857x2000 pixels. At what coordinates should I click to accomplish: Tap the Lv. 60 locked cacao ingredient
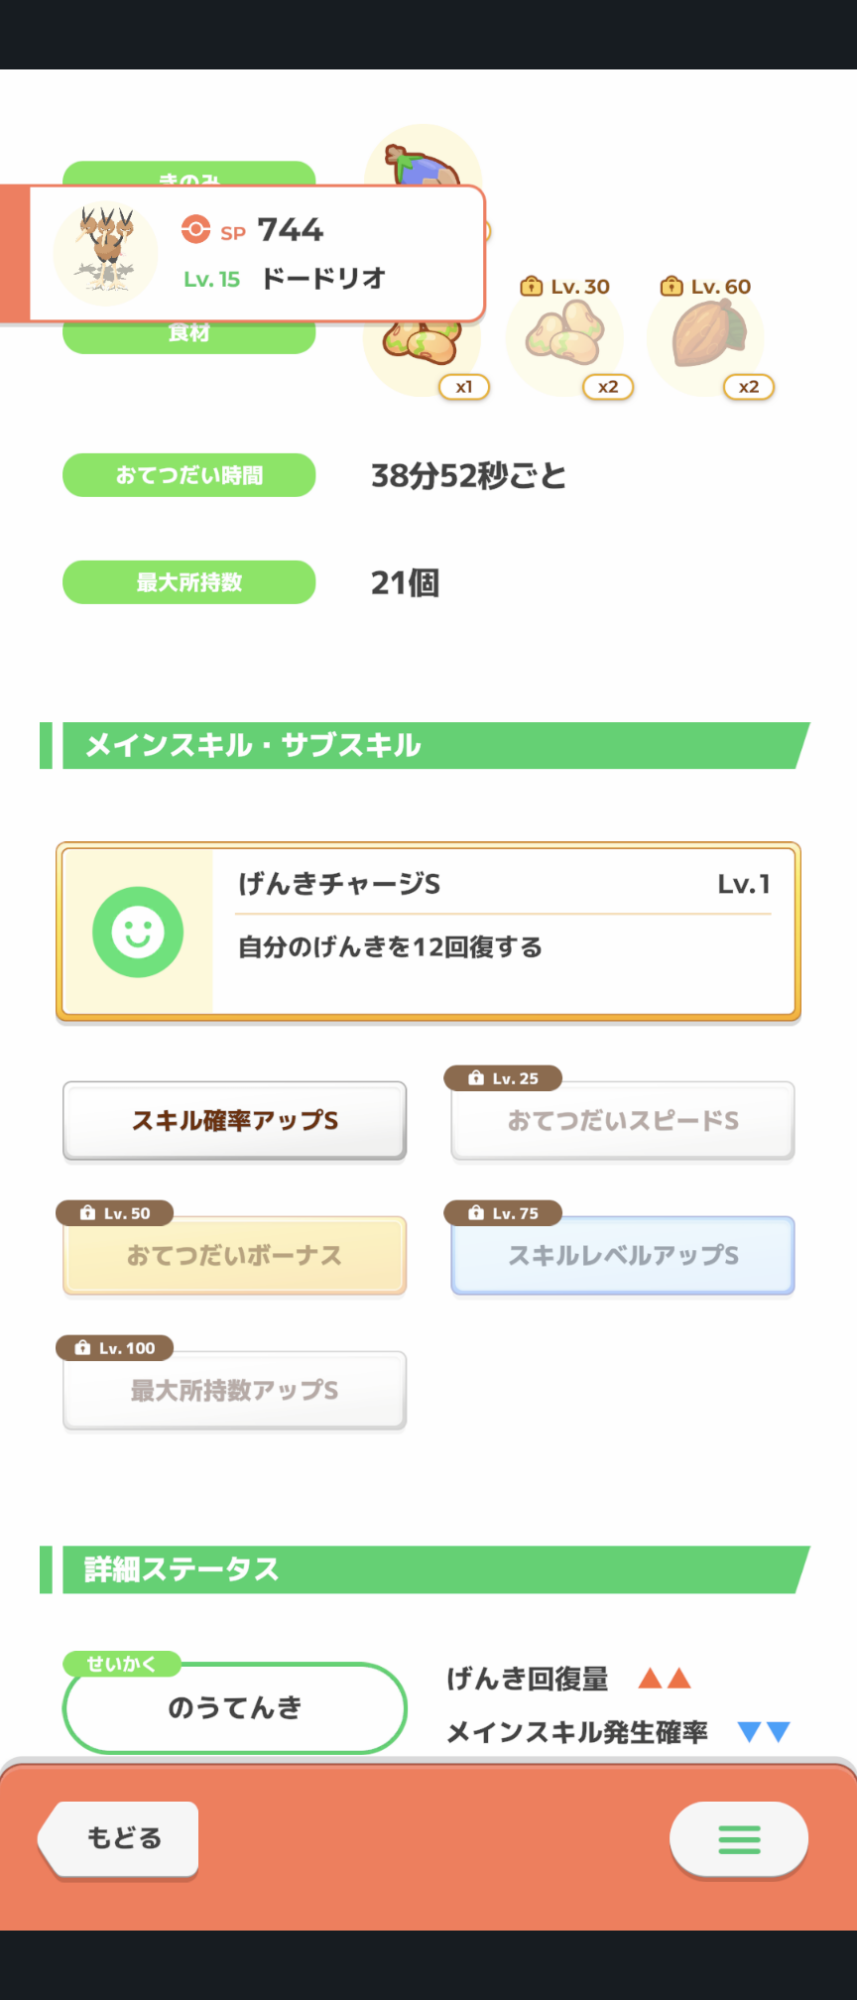(x=706, y=335)
